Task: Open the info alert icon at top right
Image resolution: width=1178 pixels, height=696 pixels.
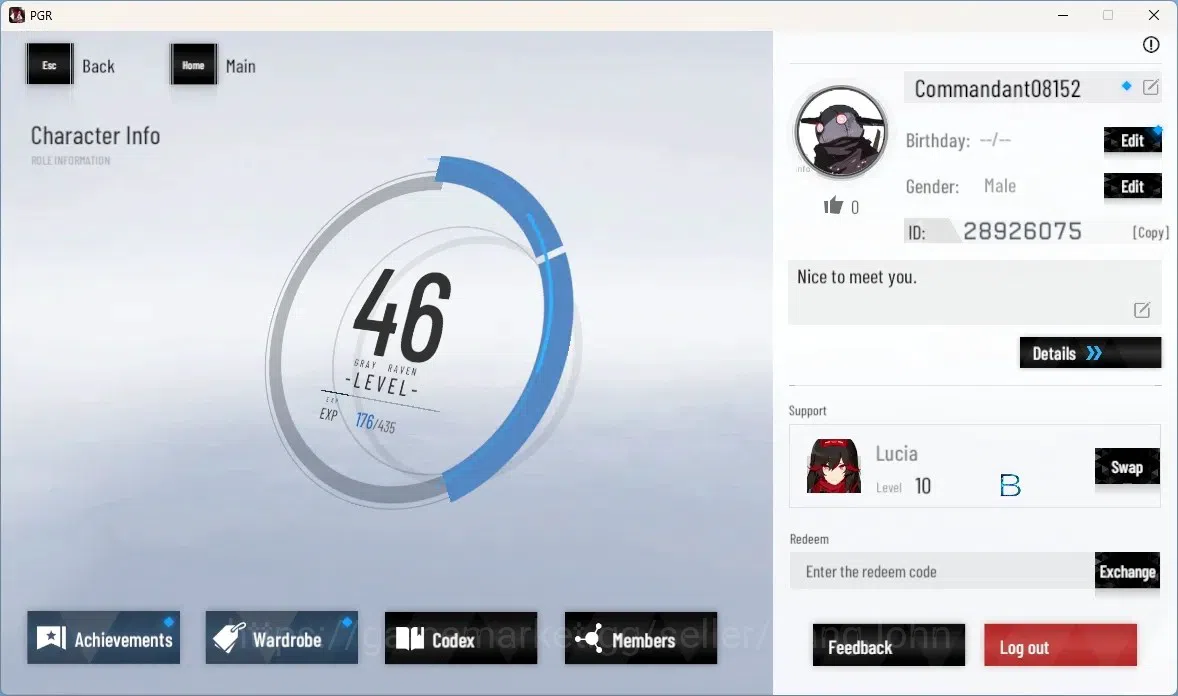Action: coord(1150,44)
